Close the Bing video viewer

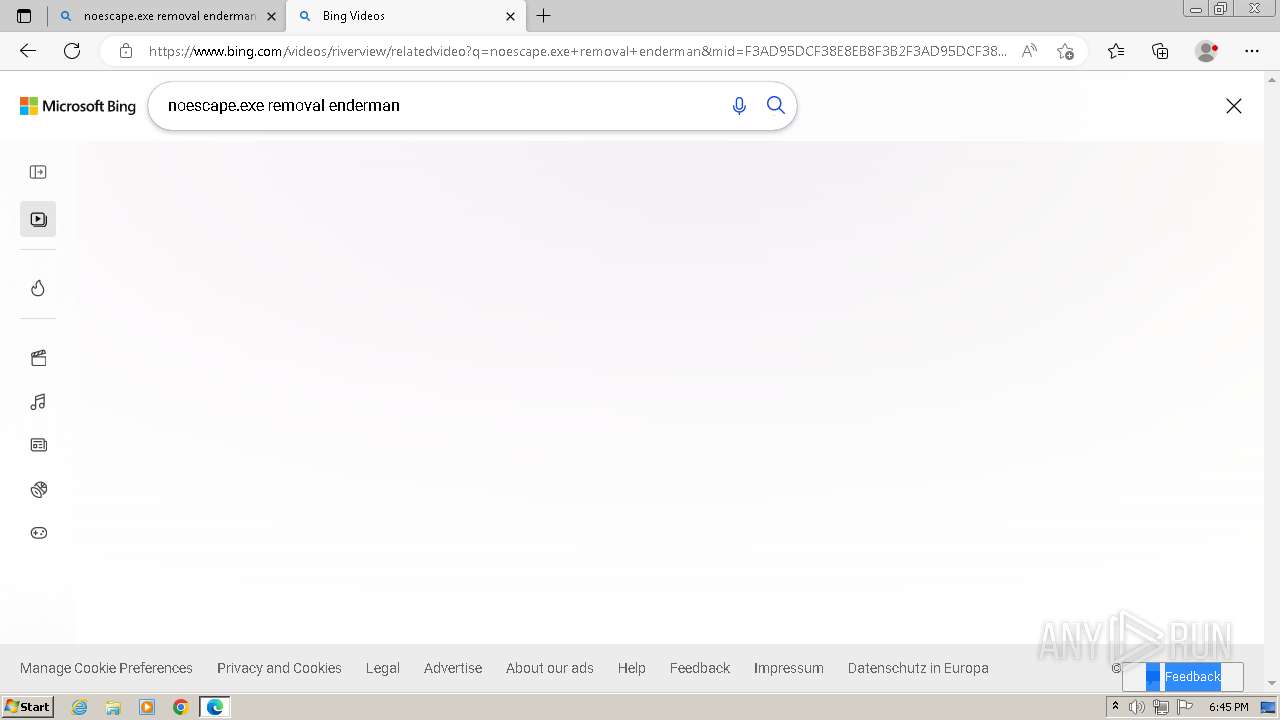pos(1234,106)
